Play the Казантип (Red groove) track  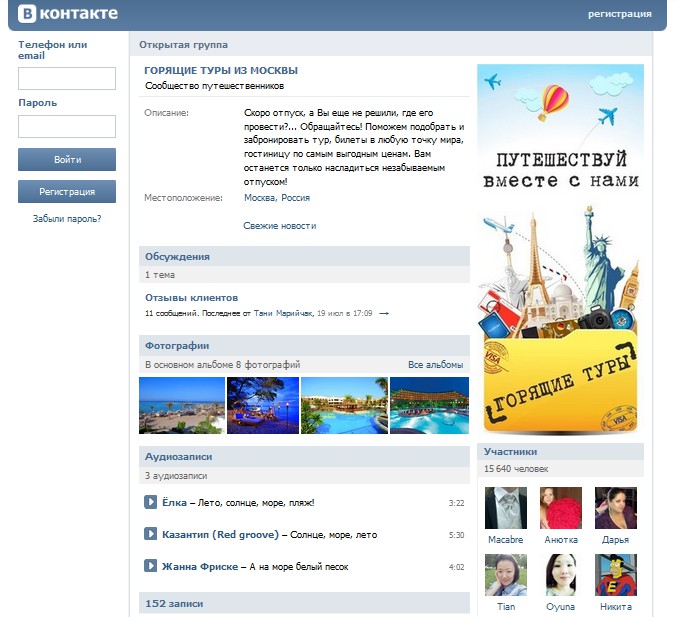pos(150,534)
